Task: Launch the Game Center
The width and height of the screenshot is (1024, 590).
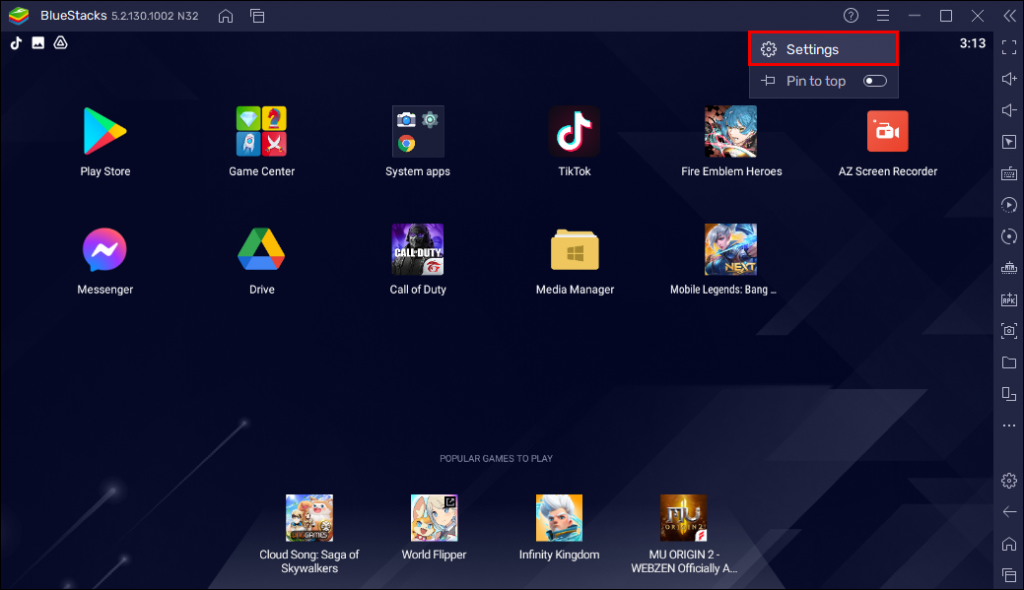Action: [x=261, y=131]
